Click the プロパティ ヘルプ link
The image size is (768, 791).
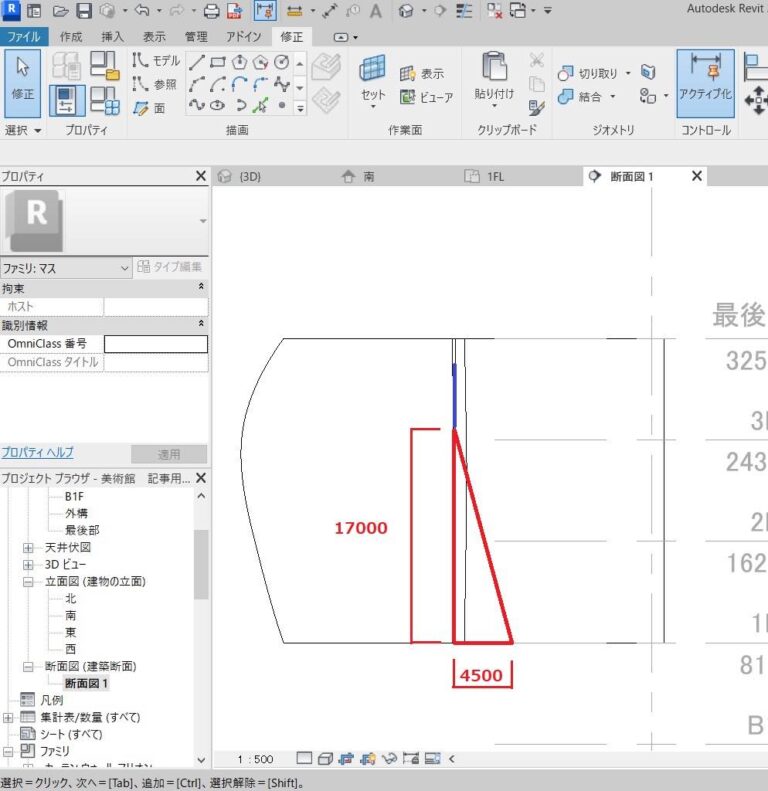click(37, 452)
